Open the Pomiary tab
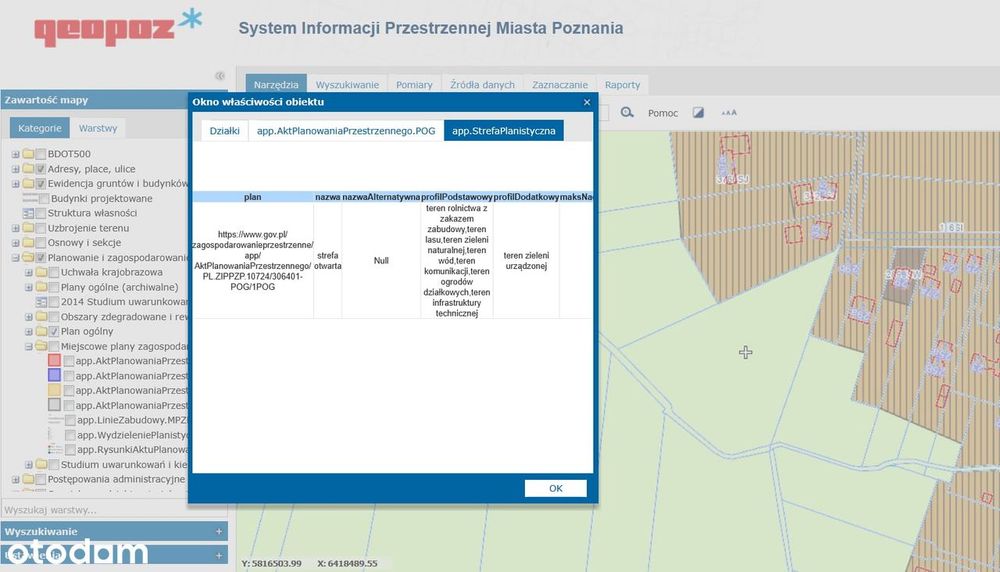Viewport: 1000px width, 572px height. click(x=414, y=84)
